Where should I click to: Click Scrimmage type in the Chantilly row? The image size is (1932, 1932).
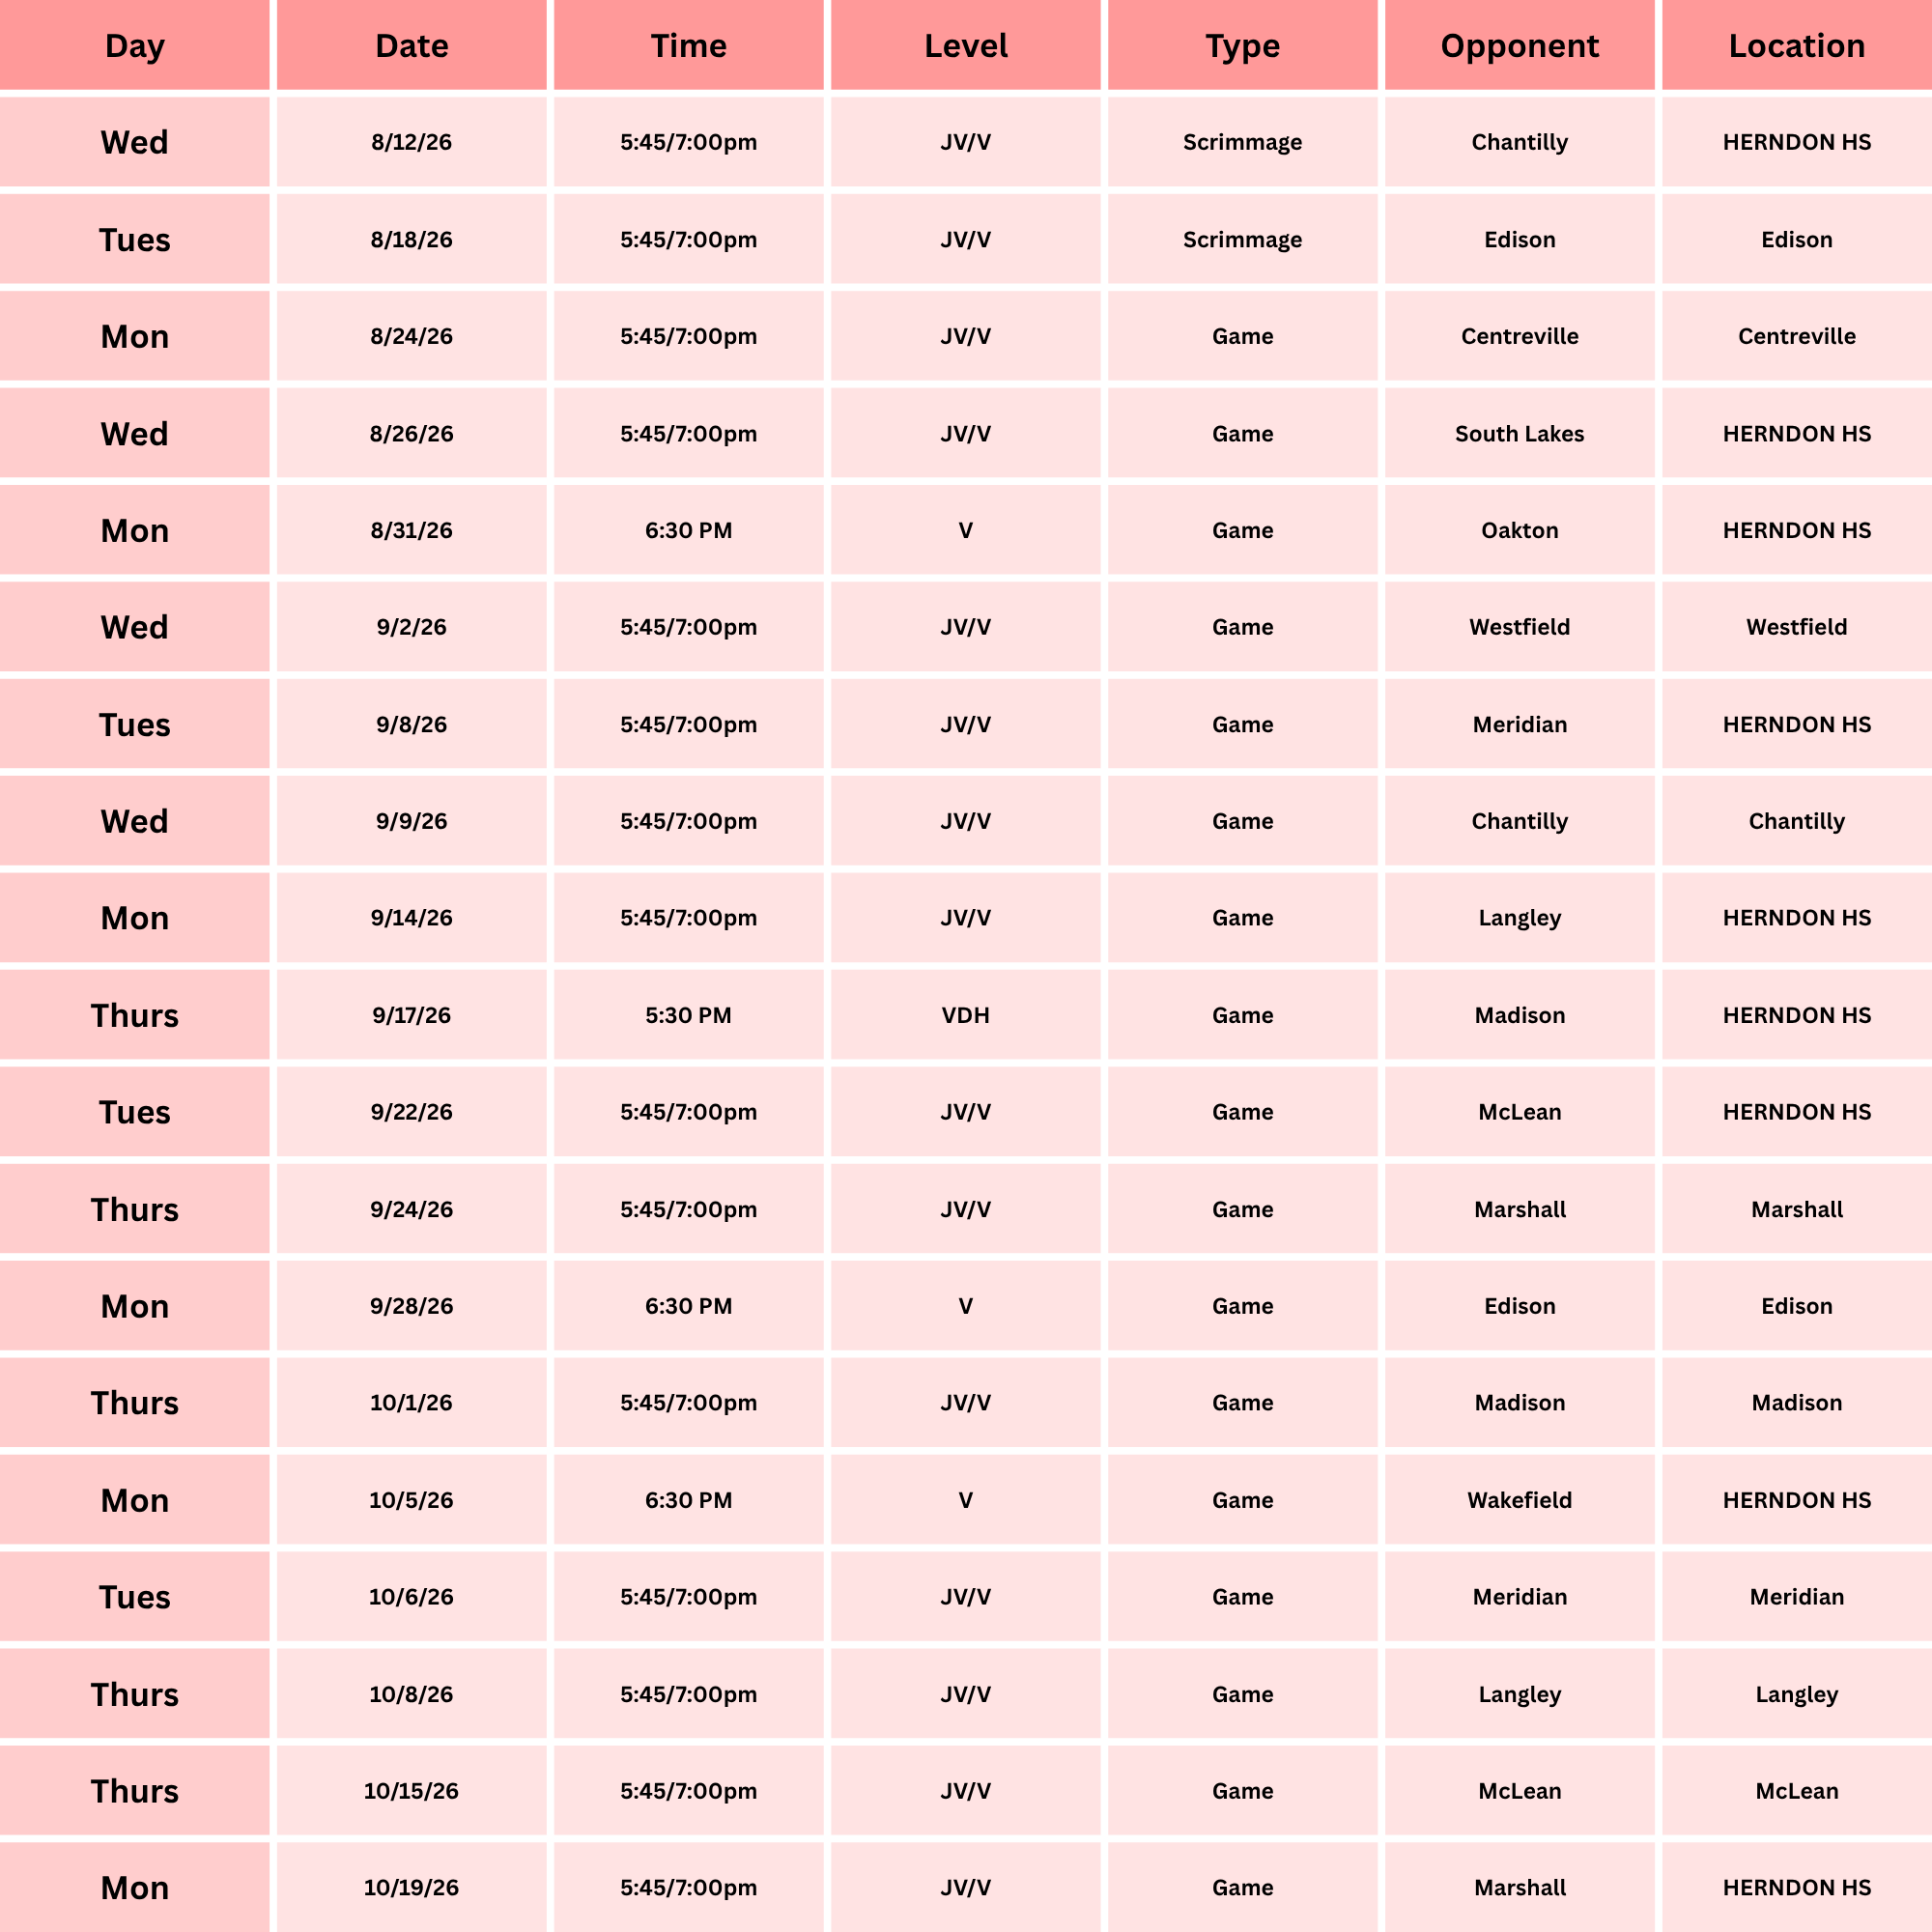coord(1242,142)
